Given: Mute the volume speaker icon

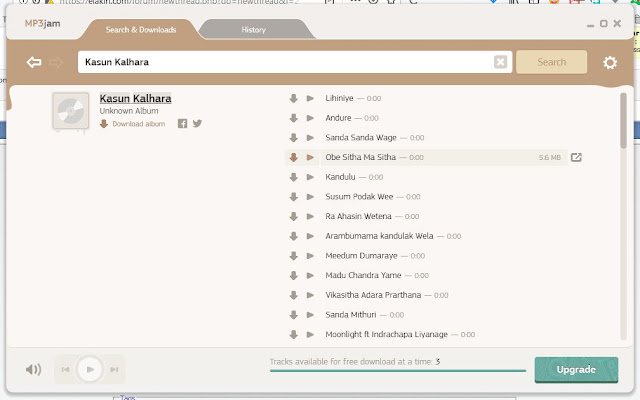Looking at the screenshot, I should (x=33, y=369).
